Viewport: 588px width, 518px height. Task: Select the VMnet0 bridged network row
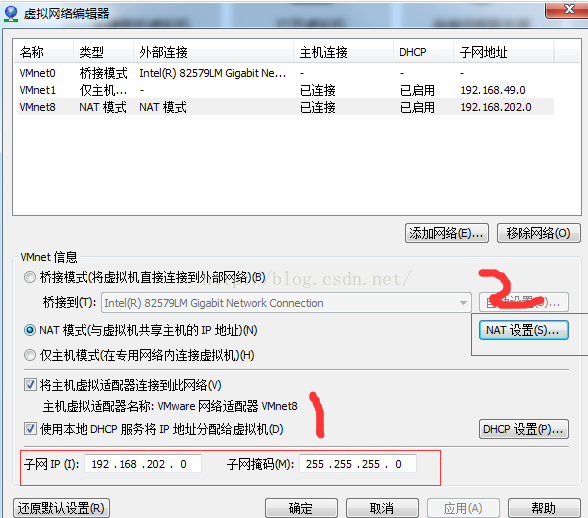(286, 73)
